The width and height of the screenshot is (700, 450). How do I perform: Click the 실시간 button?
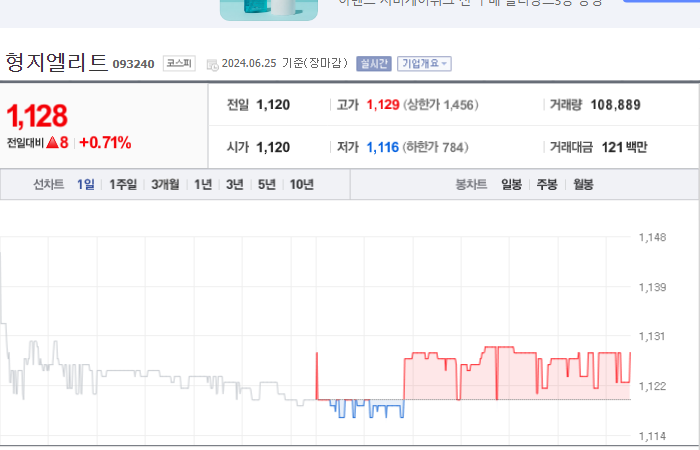tap(374, 64)
